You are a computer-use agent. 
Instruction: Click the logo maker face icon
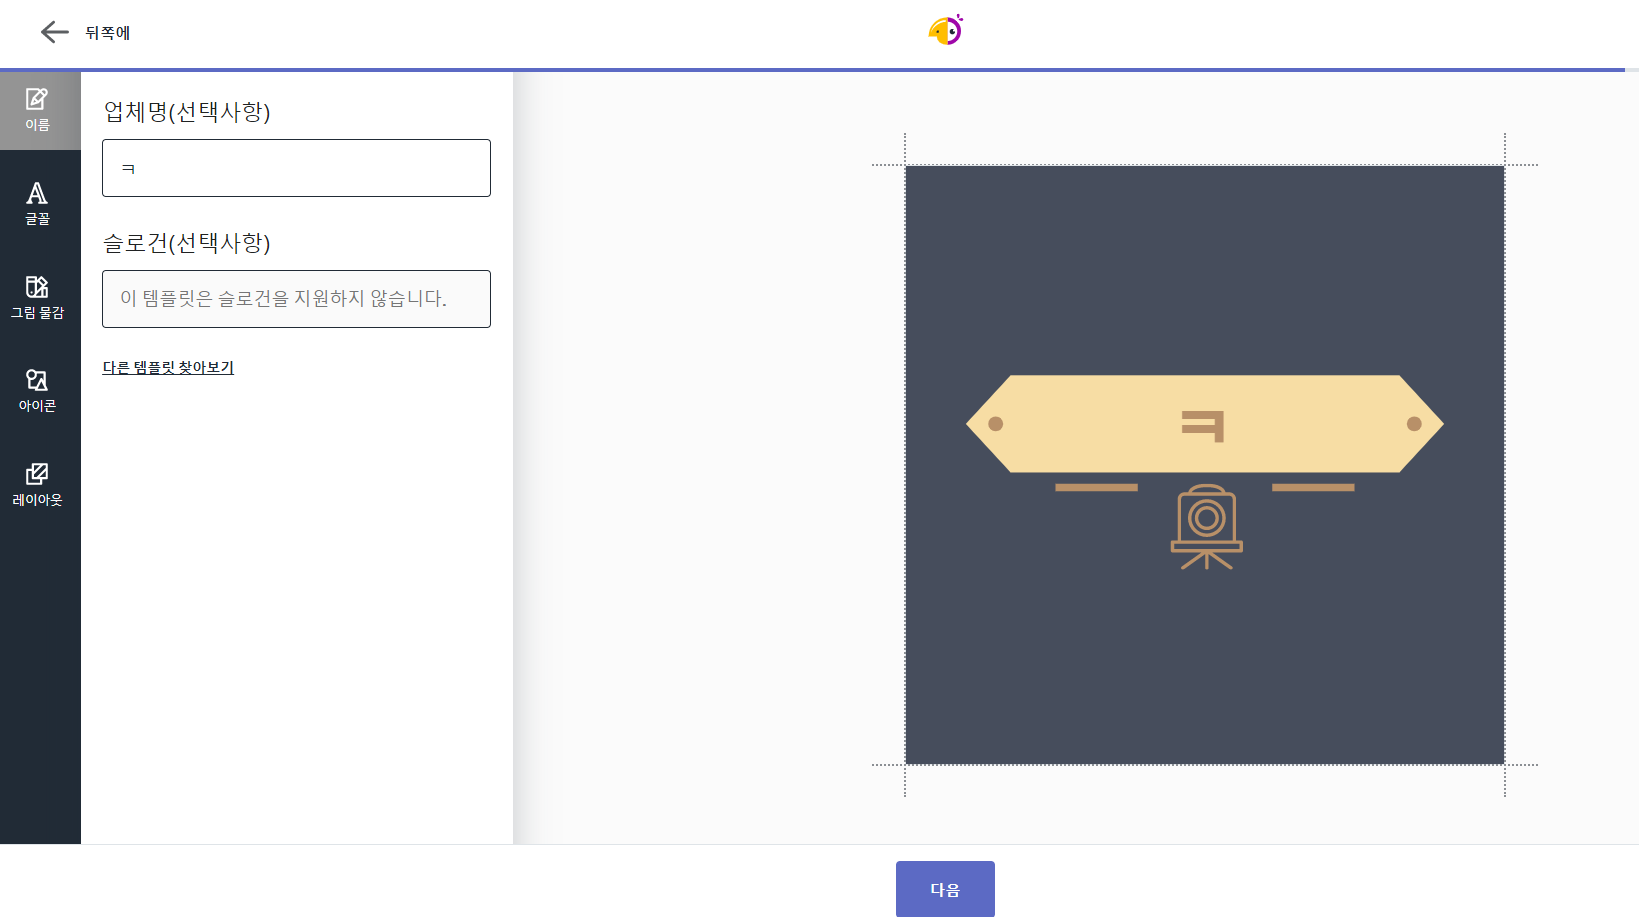pos(946,30)
